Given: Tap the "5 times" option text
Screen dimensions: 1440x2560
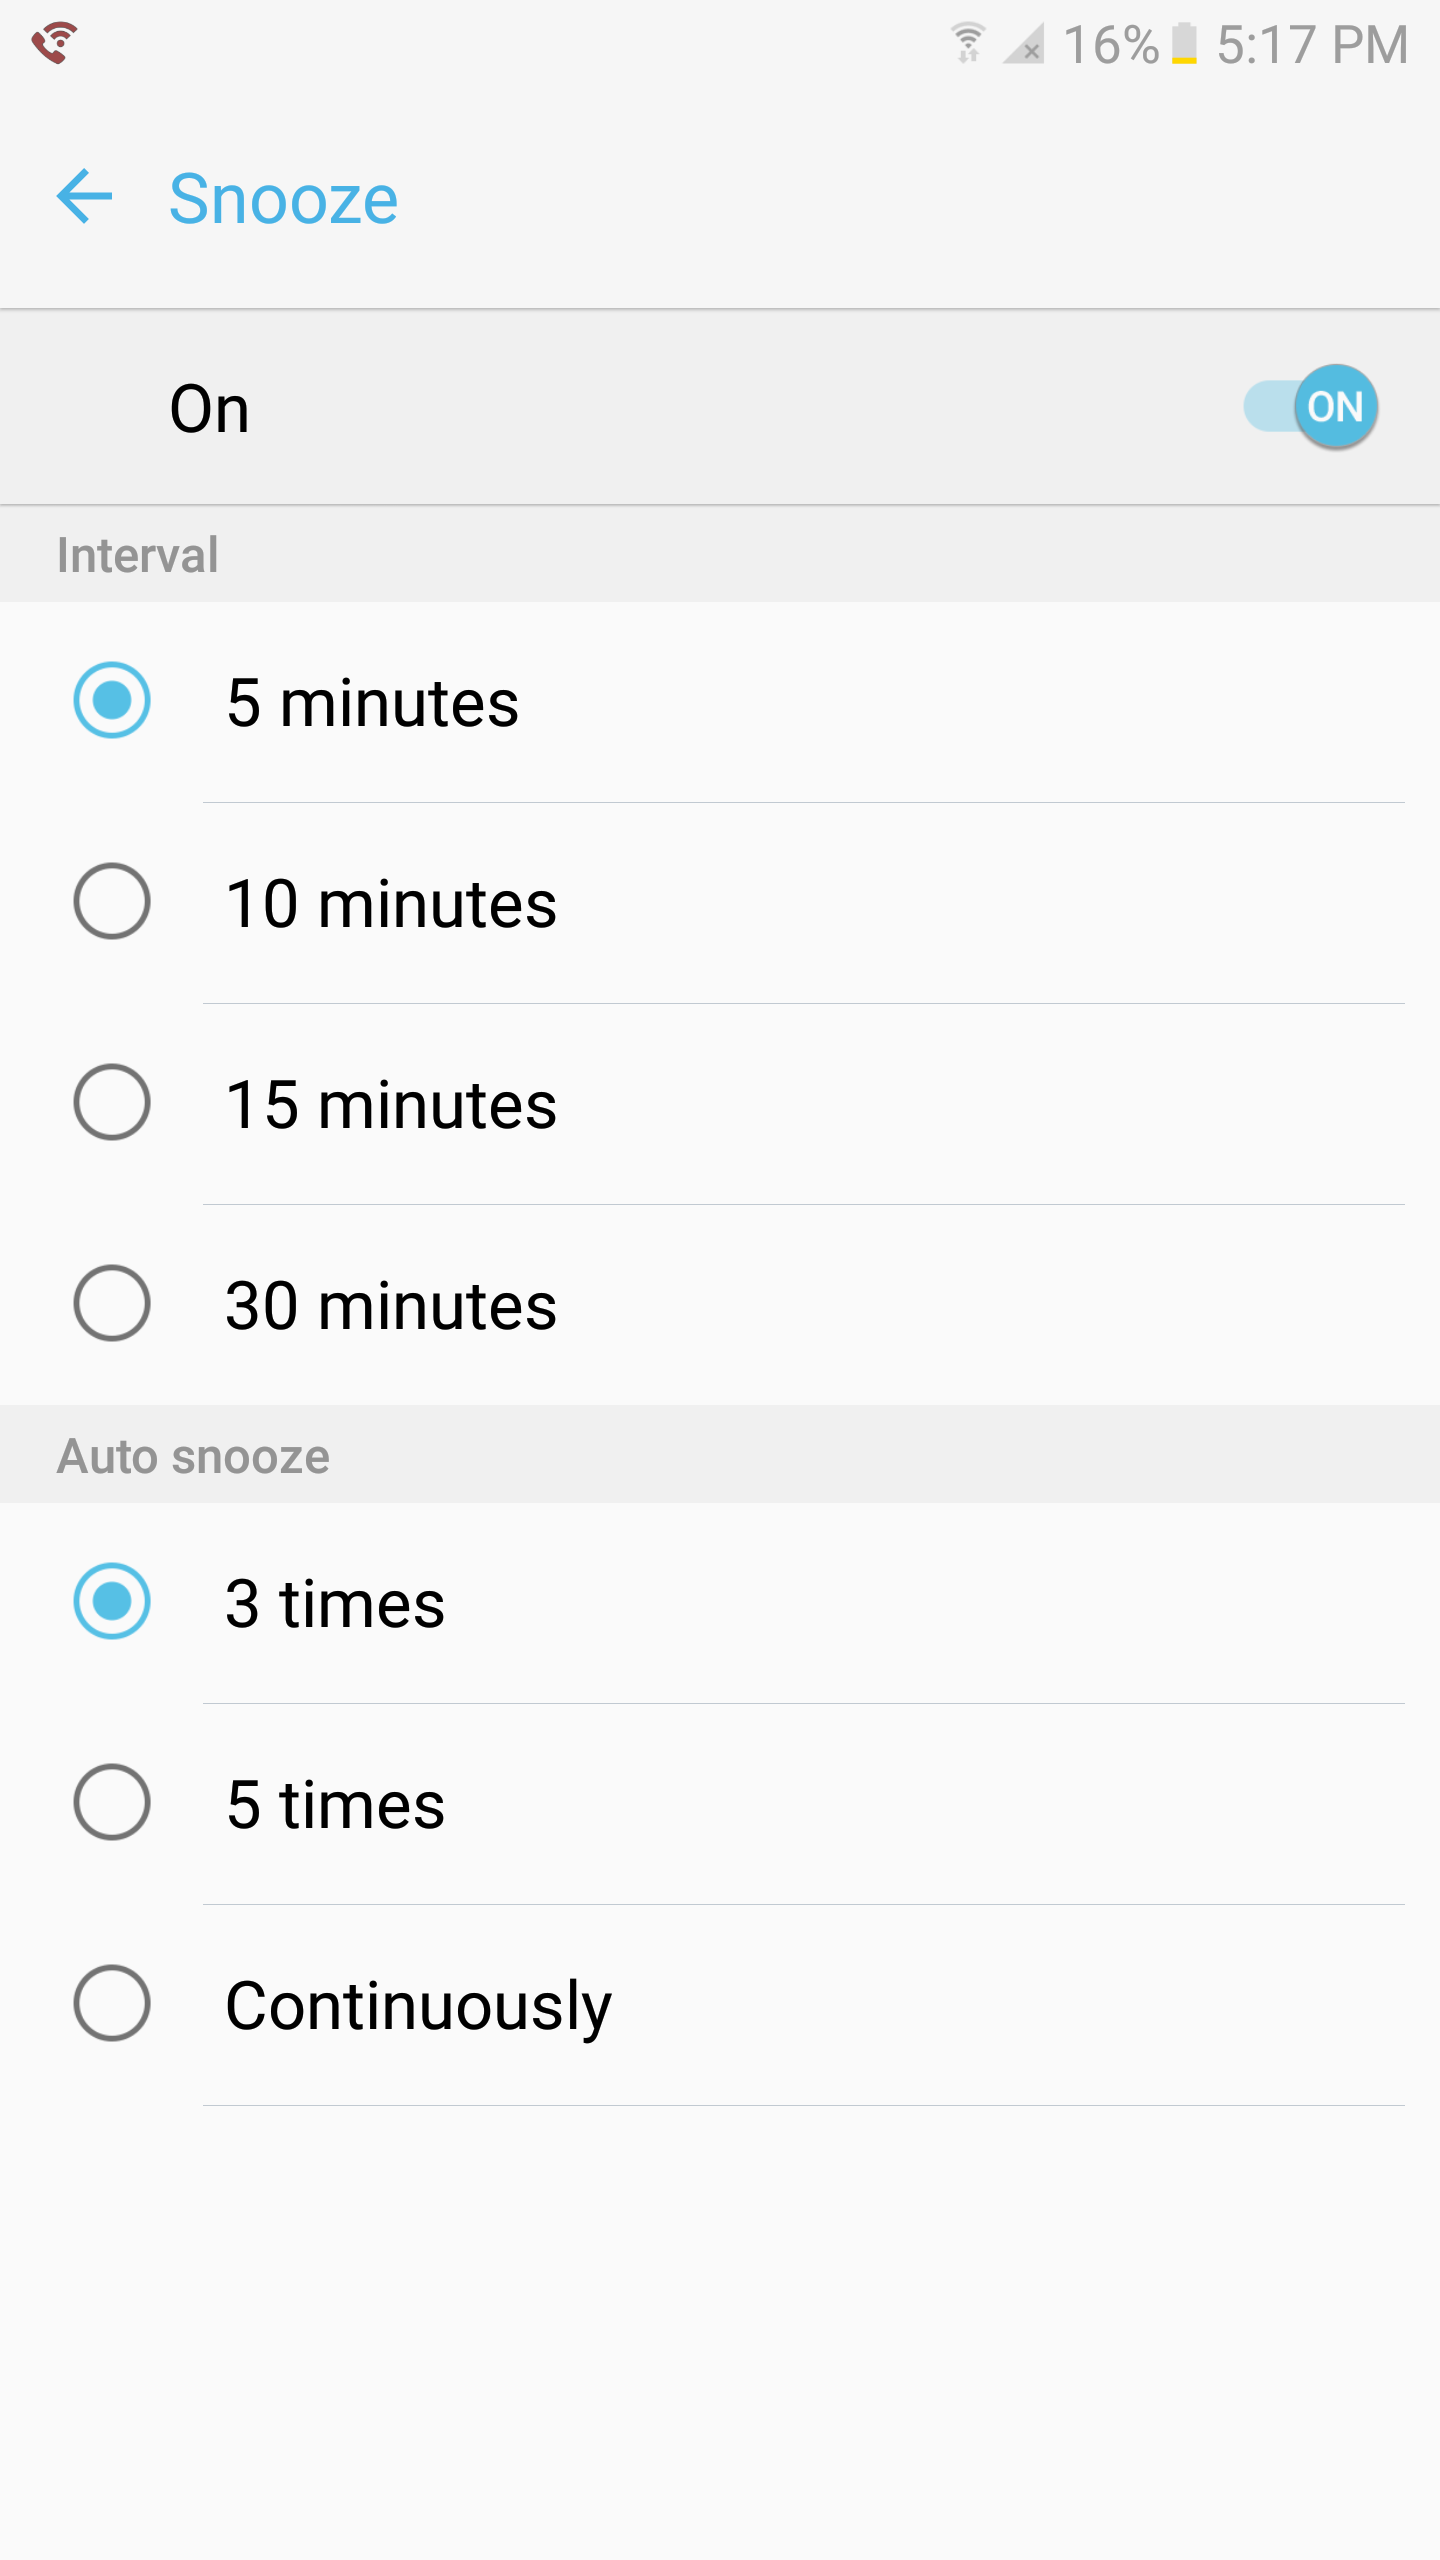Looking at the screenshot, I should pos(335,1805).
